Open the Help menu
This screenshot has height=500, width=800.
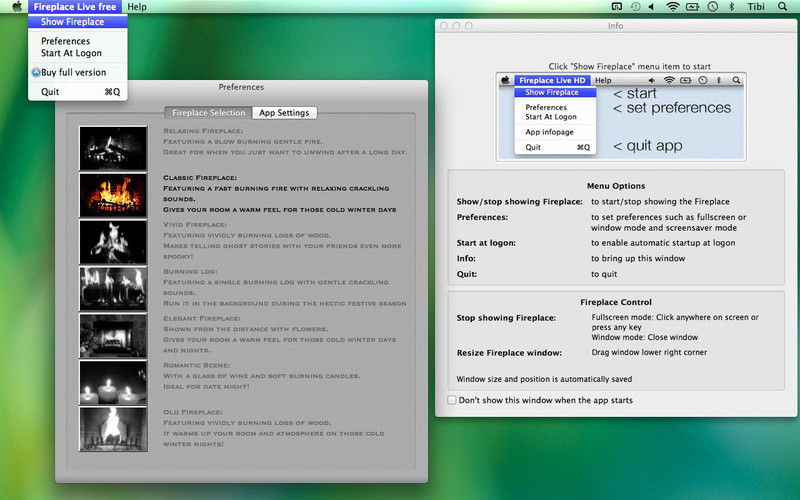(x=137, y=7)
